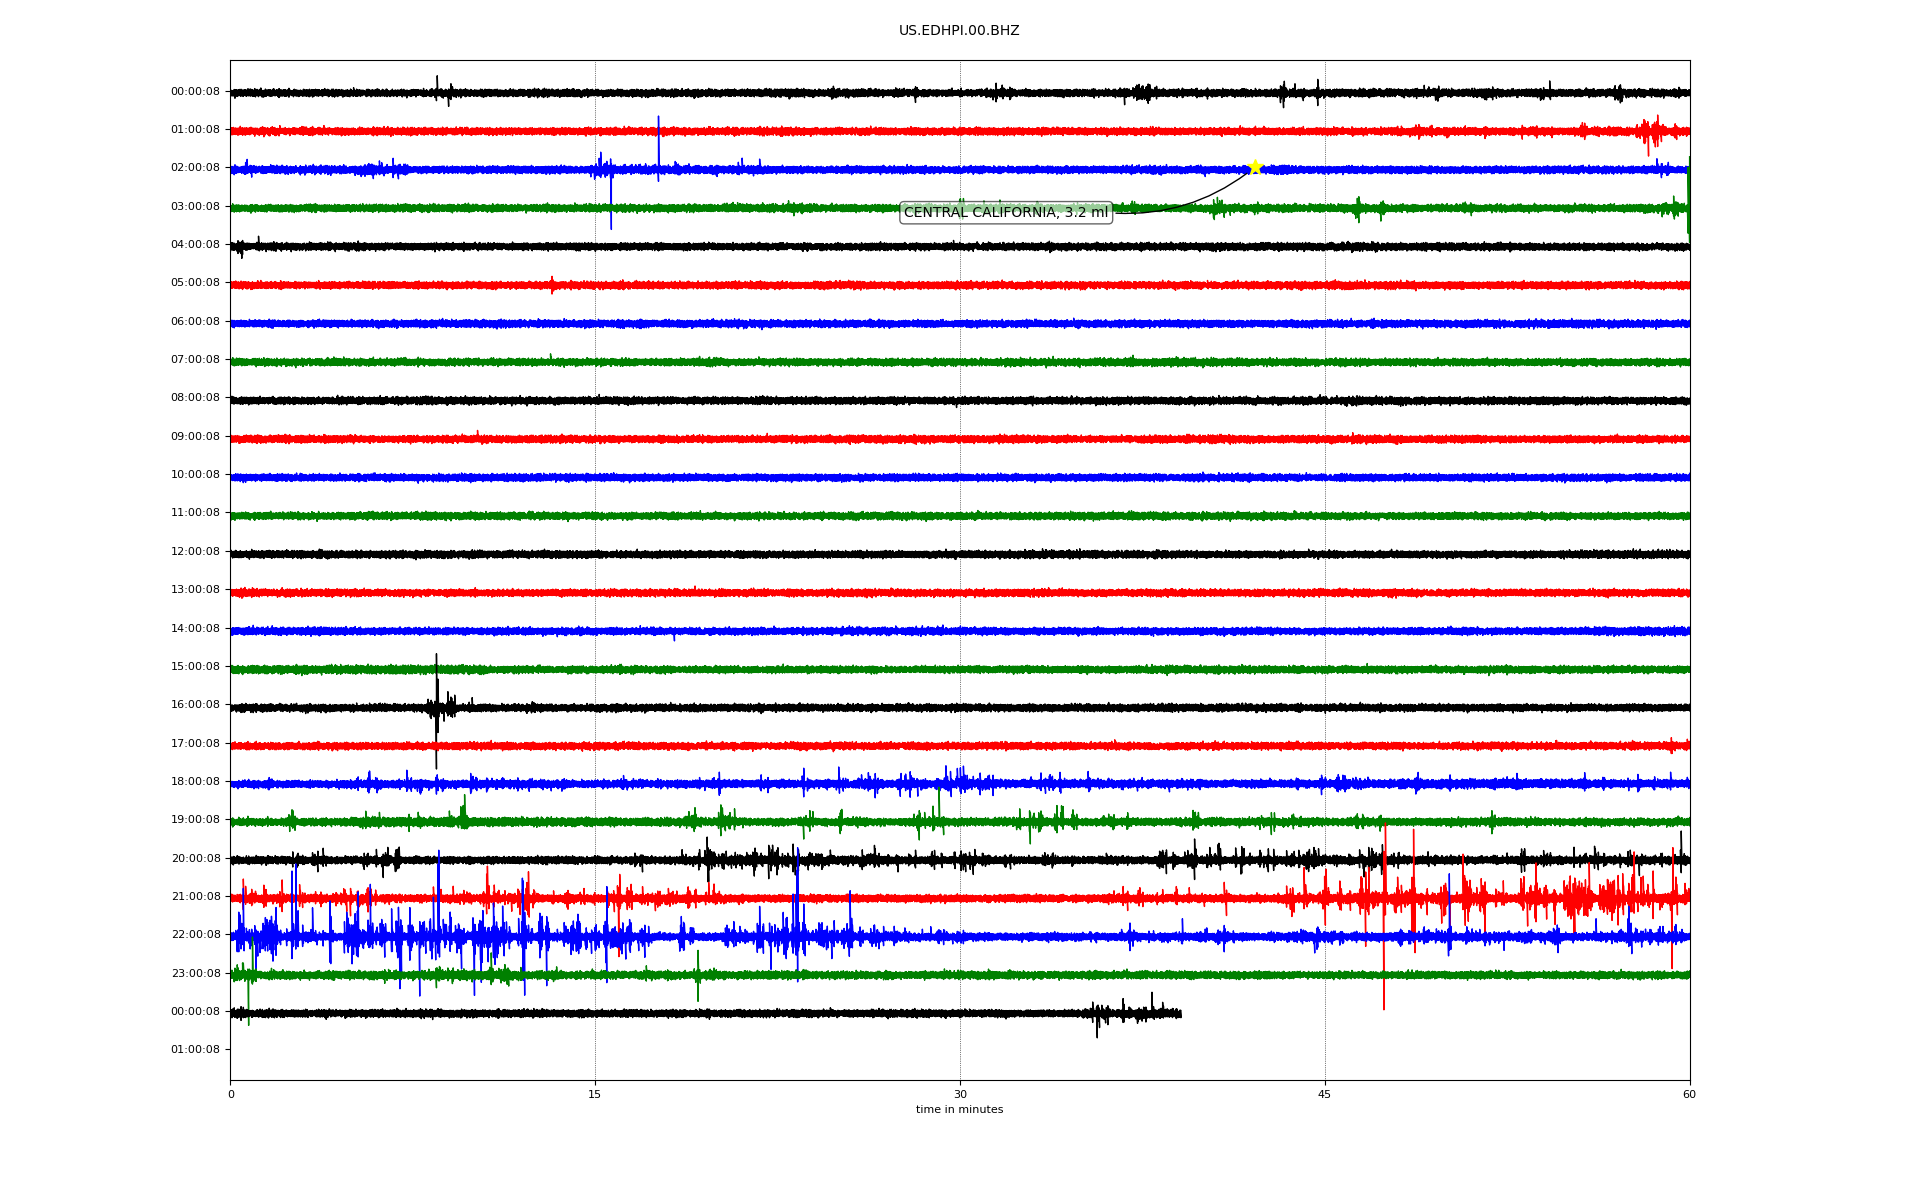Click the 09:00:08 time label
The image size is (1920, 1200).
[195, 437]
